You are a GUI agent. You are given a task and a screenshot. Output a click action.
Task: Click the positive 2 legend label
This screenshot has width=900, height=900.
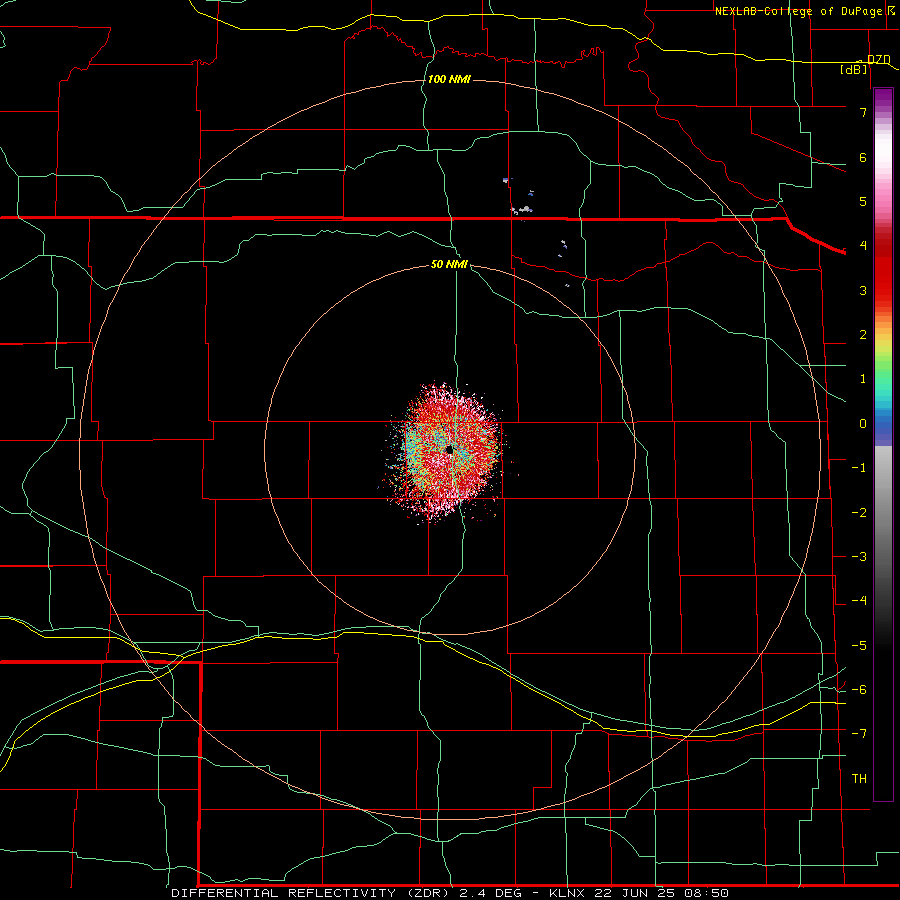tap(863, 335)
